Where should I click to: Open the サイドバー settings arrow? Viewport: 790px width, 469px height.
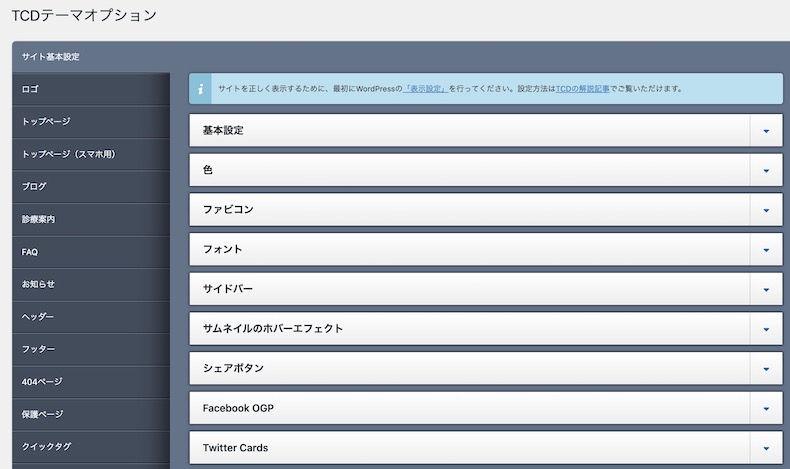click(766, 289)
